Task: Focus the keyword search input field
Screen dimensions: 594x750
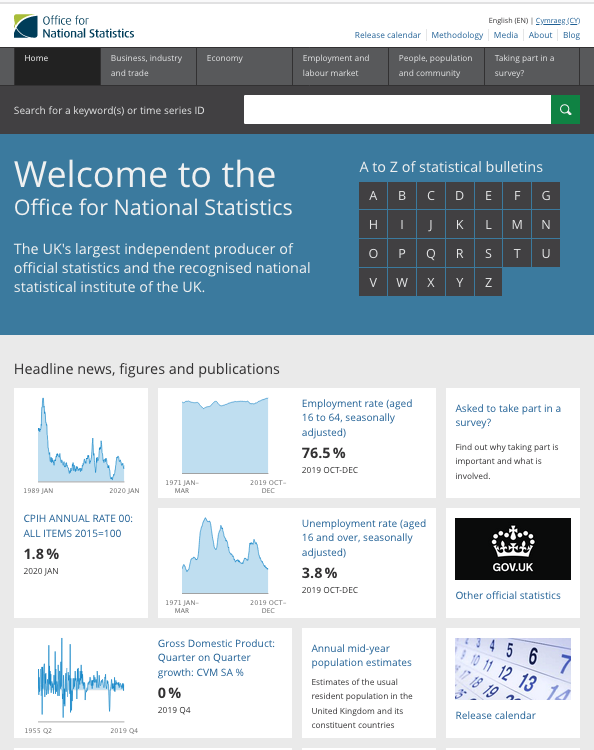Action: click(397, 110)
